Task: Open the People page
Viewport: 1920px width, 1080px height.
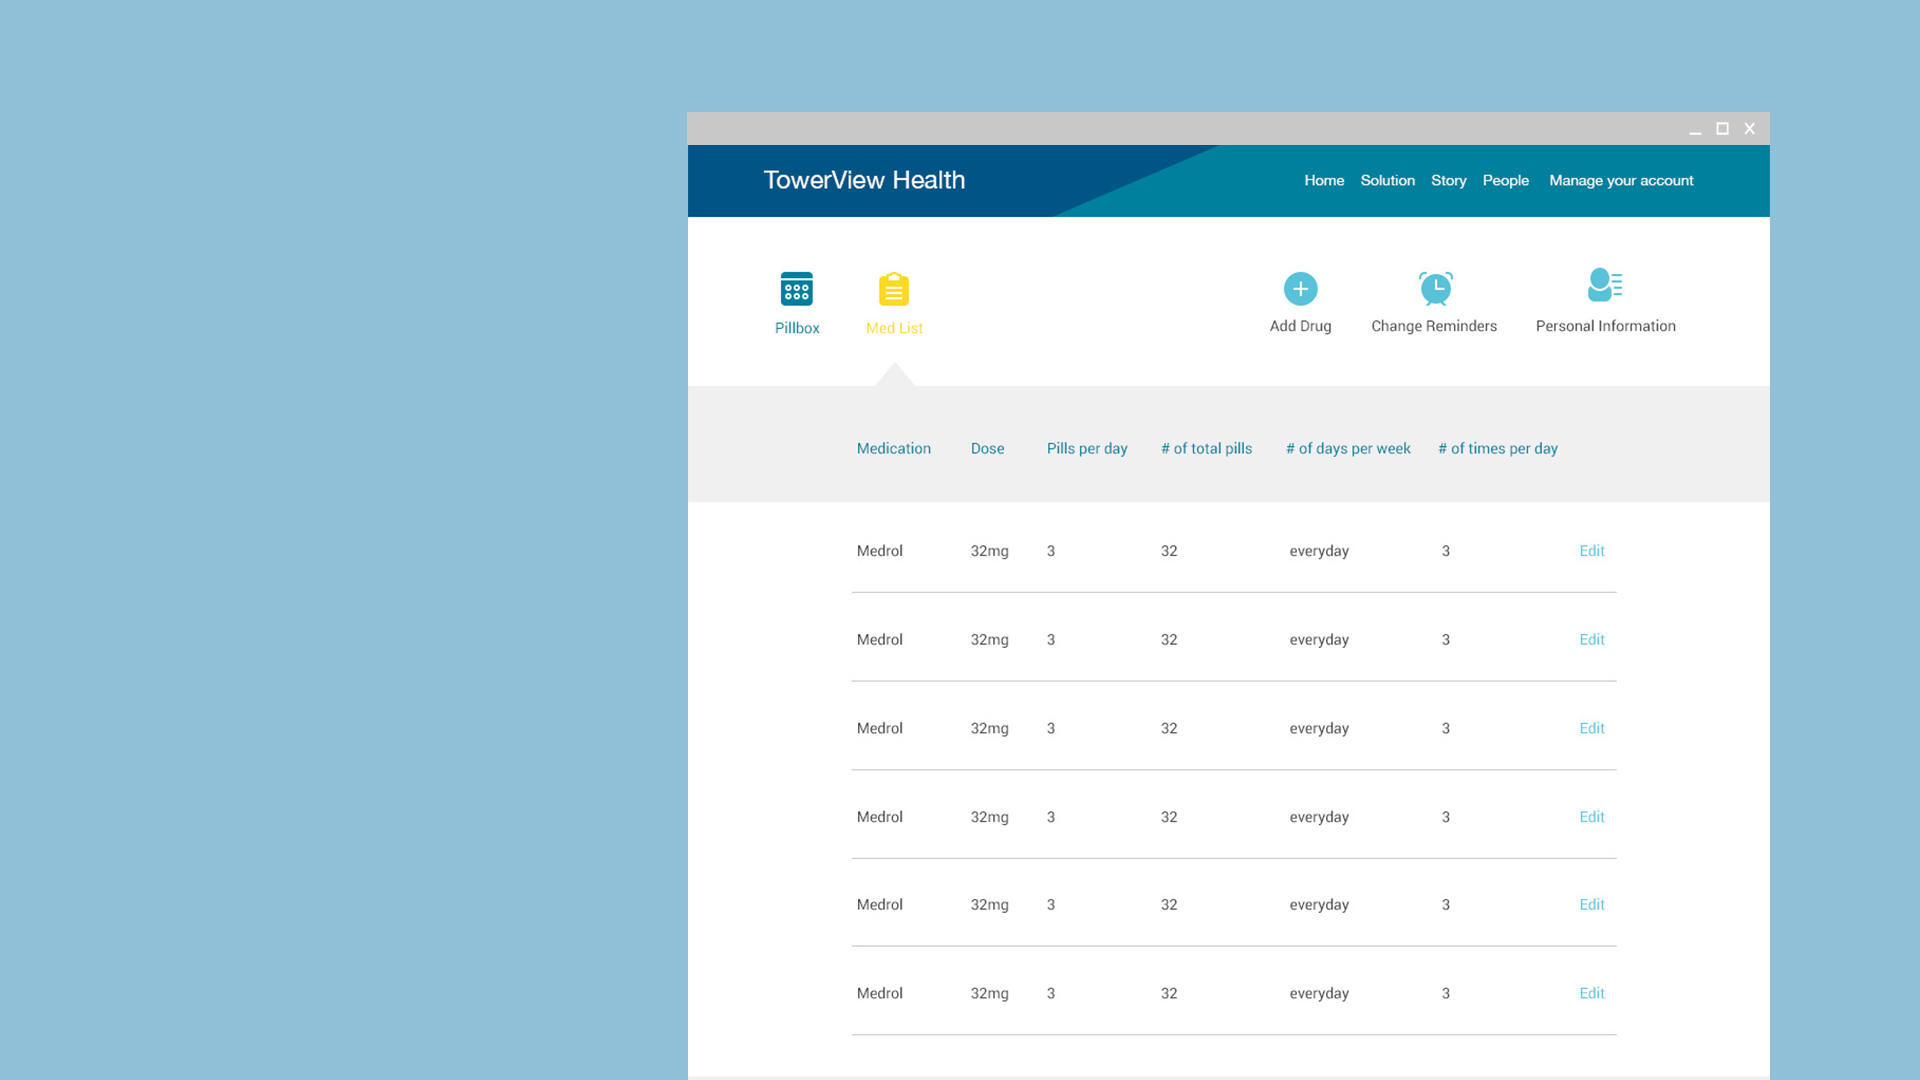Action: pos(1505,181)
